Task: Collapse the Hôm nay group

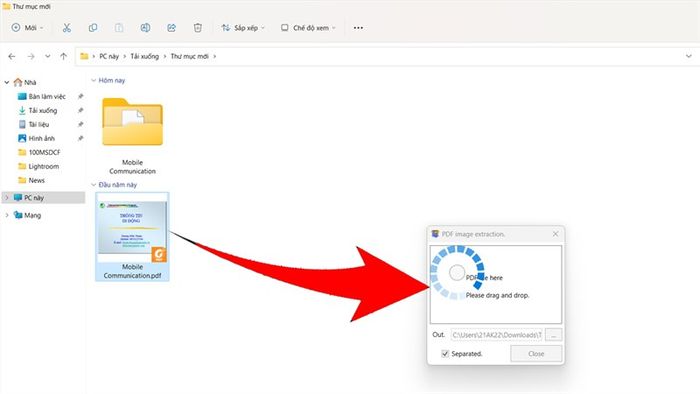Action: pyautogui.click(x=93, y=80)
